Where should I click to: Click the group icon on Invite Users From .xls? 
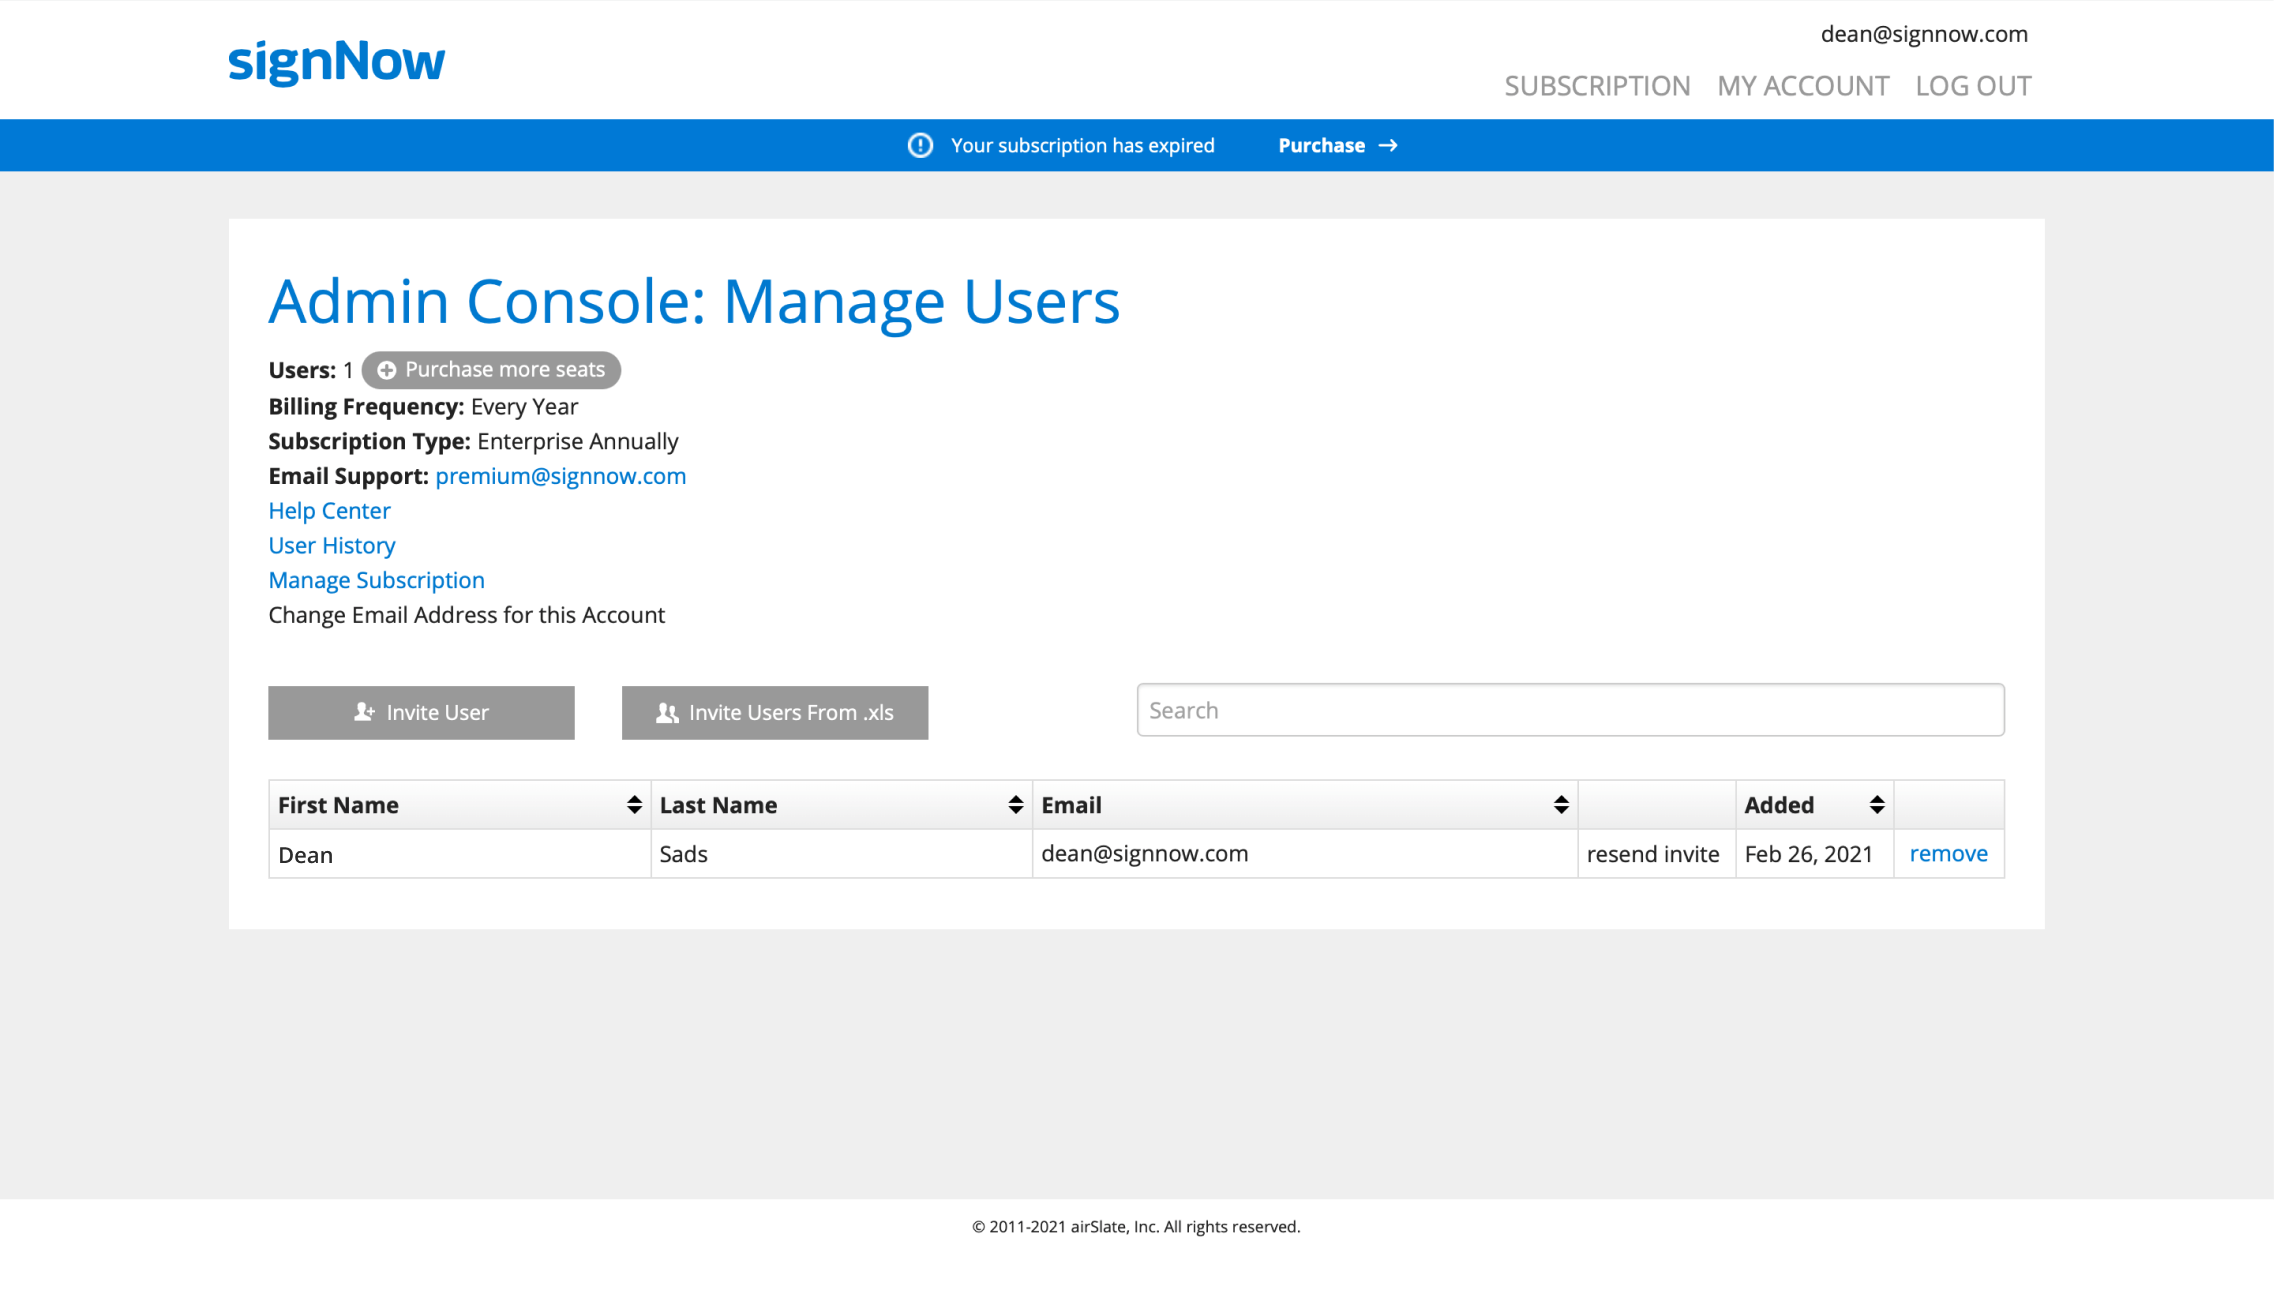667,712
